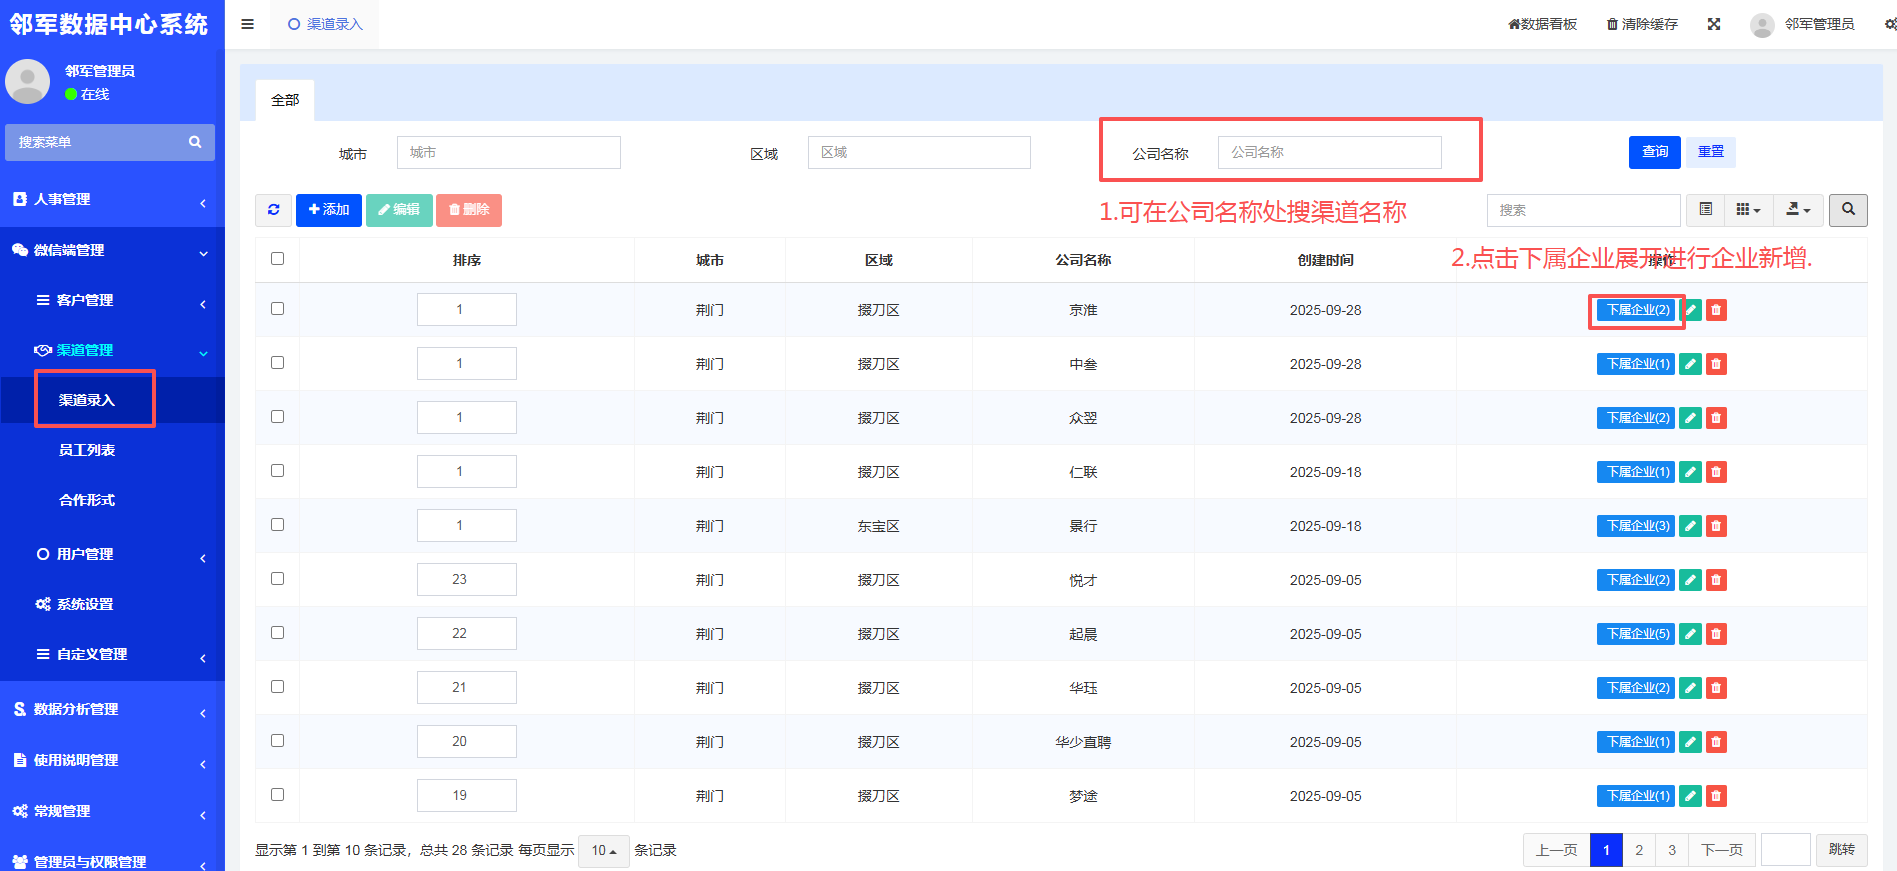This screenshot has height=871, width=1897.
Task: Click green edit icon for 京淮 row
Action: tap(1690, 310)
